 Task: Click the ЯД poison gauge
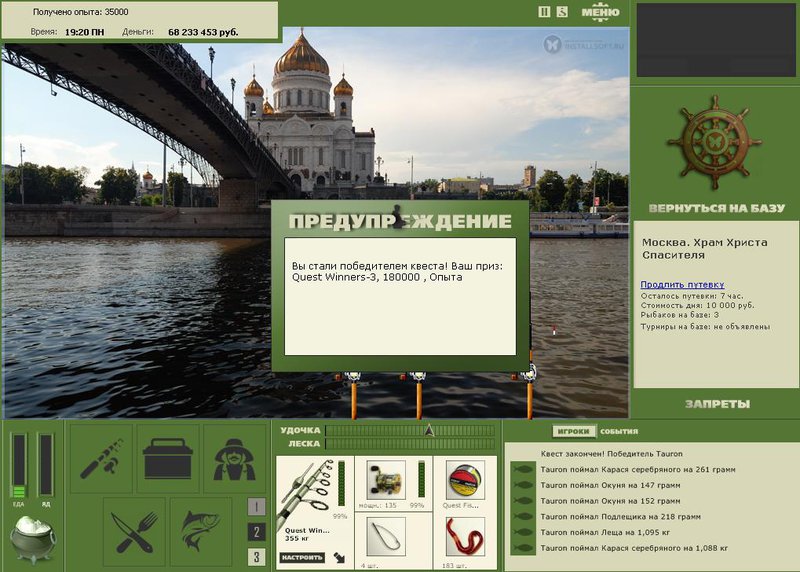click(x=46, y=465)
